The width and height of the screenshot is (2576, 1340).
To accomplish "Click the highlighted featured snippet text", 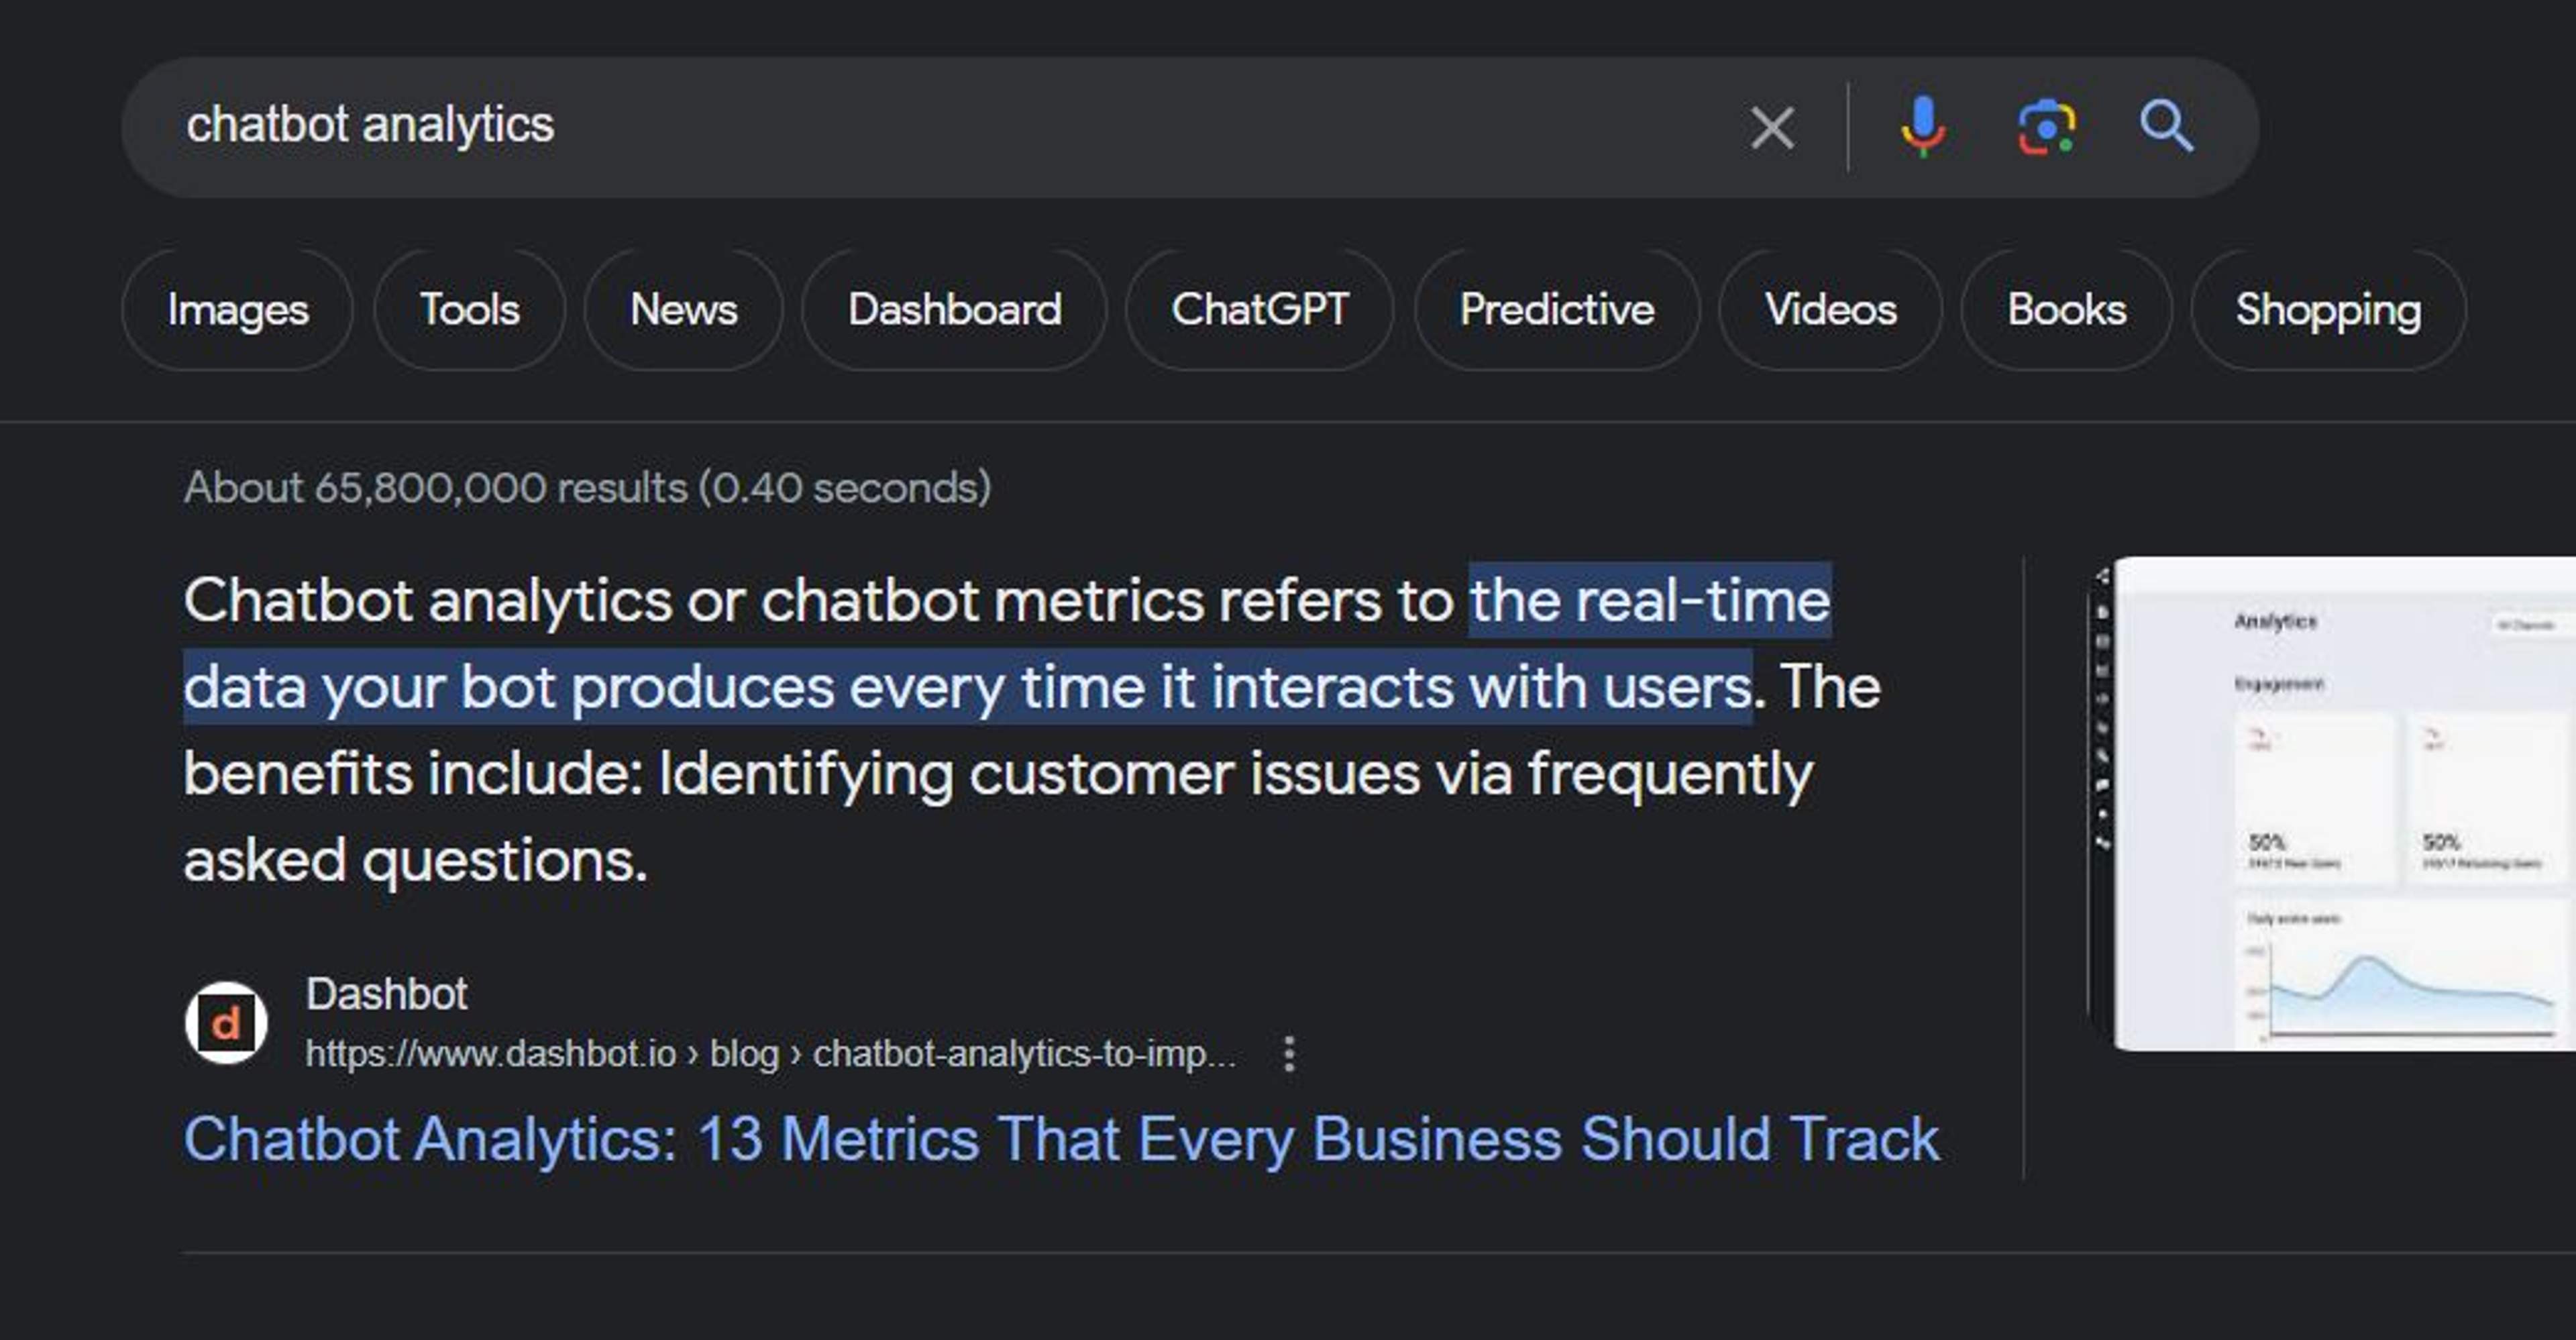I will pos(968,687).
